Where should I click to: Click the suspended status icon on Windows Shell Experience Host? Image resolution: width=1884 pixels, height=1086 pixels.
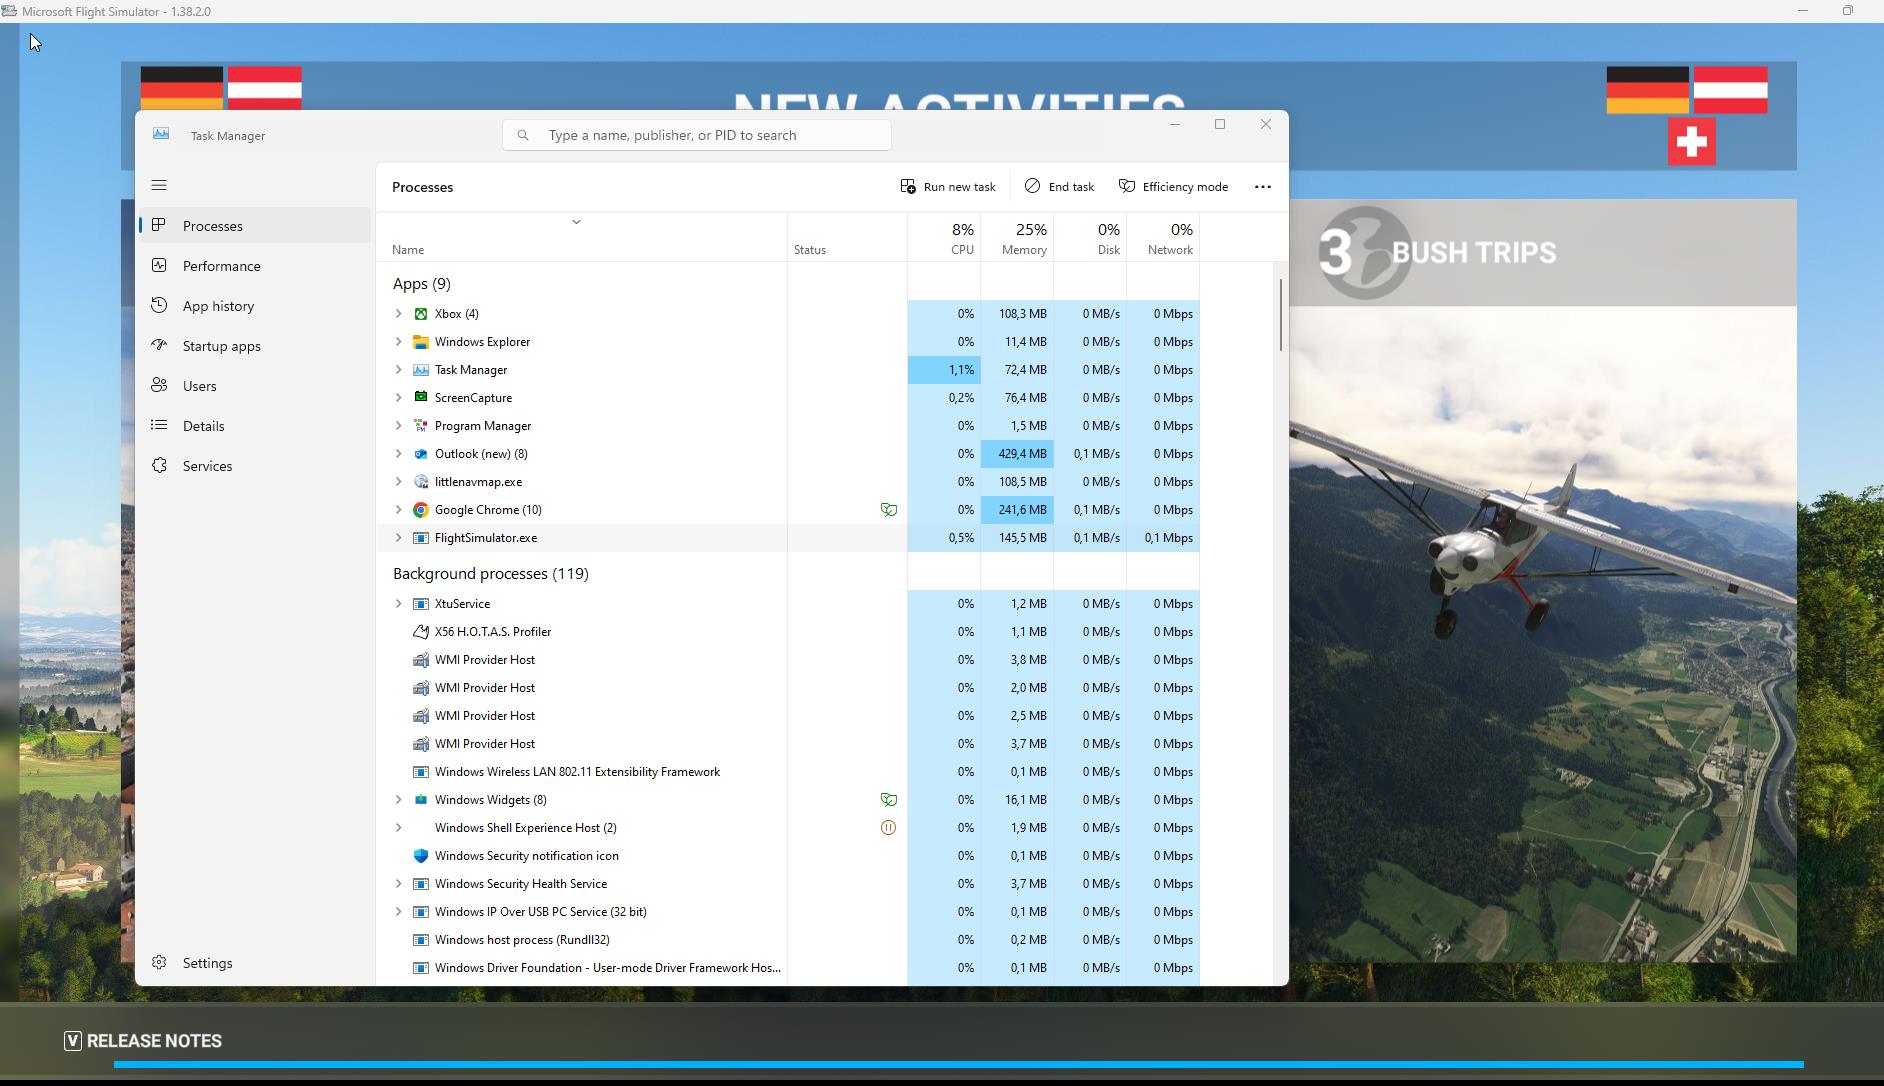click(888, 827)
